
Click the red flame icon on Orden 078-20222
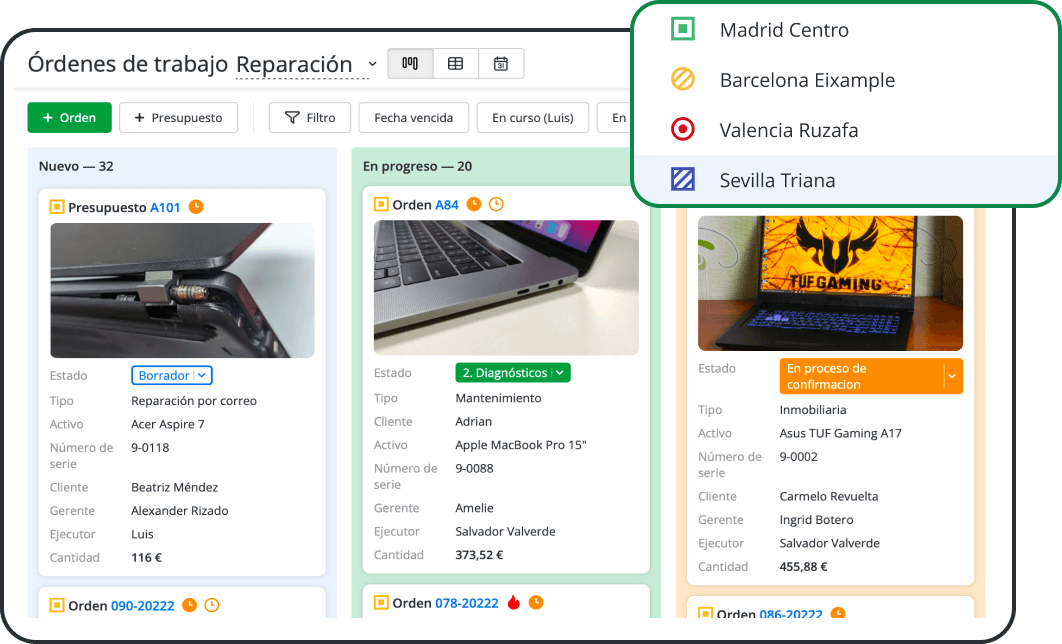[514, 603]
